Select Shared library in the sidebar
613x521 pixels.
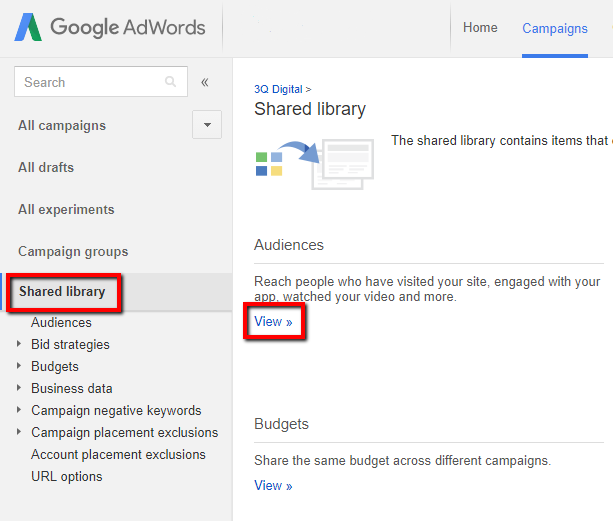62,292
